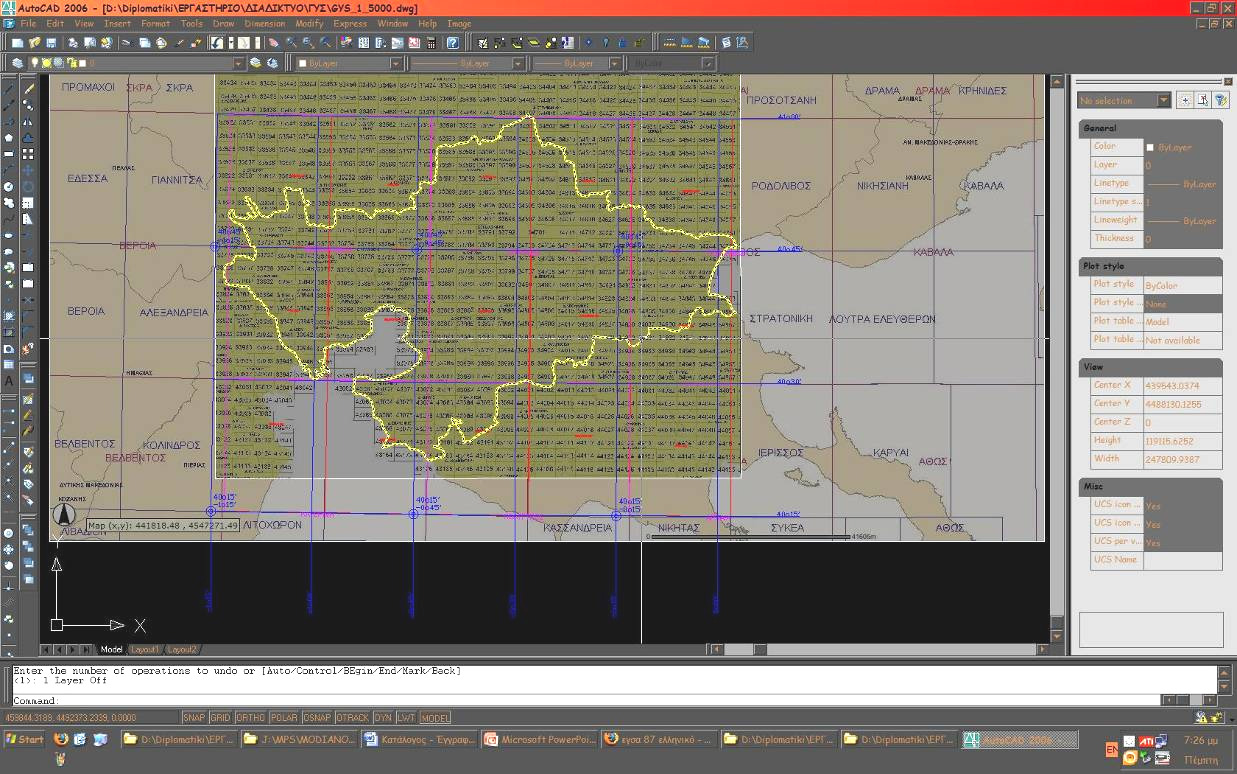The height and width of the screenshot is (774, 1237).
Task: Switch to the J:\MPS\MODIANO folder taskbar button
Action: tap(299, 740)
